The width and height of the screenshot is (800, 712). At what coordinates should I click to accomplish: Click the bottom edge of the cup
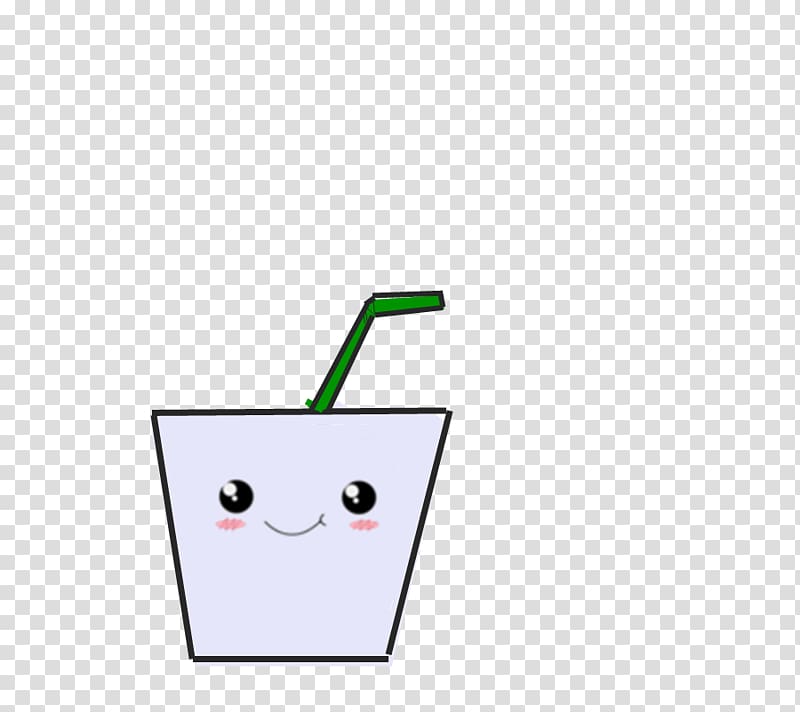coord(290,658)
